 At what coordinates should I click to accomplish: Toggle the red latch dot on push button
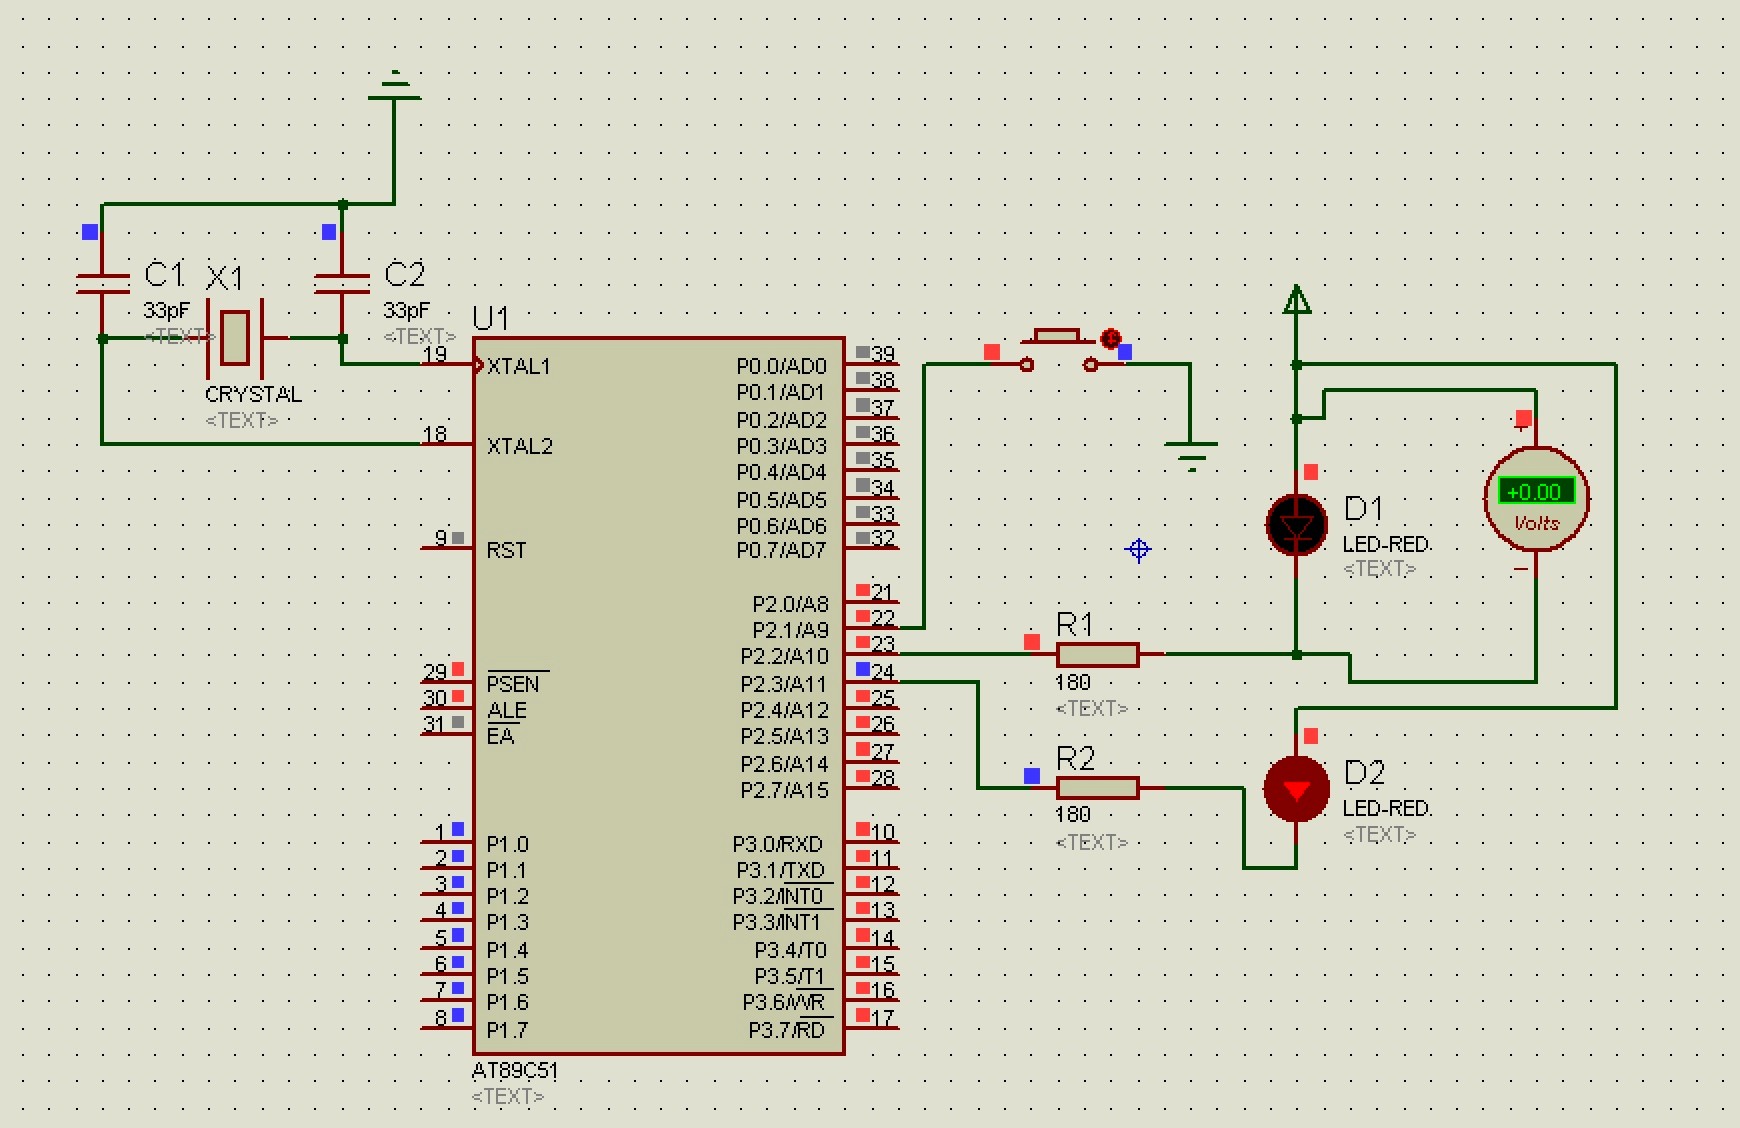[1110, 339]
